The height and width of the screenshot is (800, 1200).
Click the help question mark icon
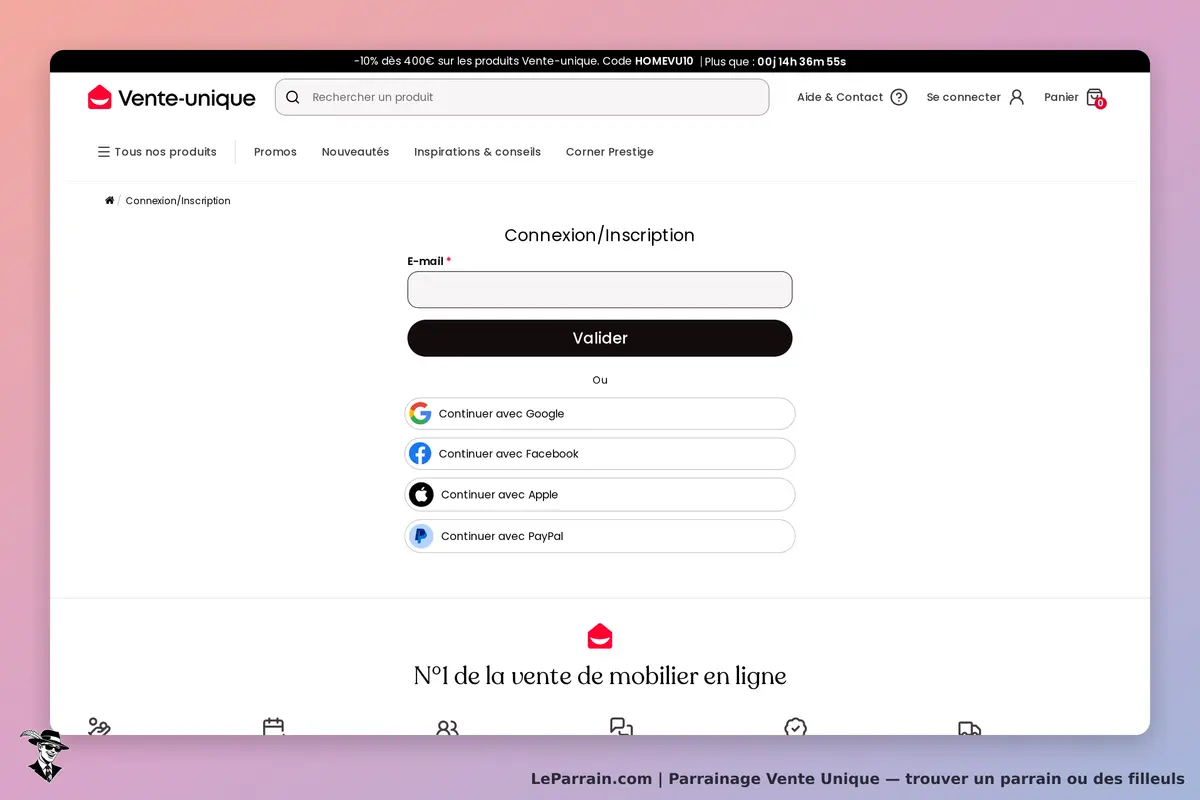pos(899,97)
